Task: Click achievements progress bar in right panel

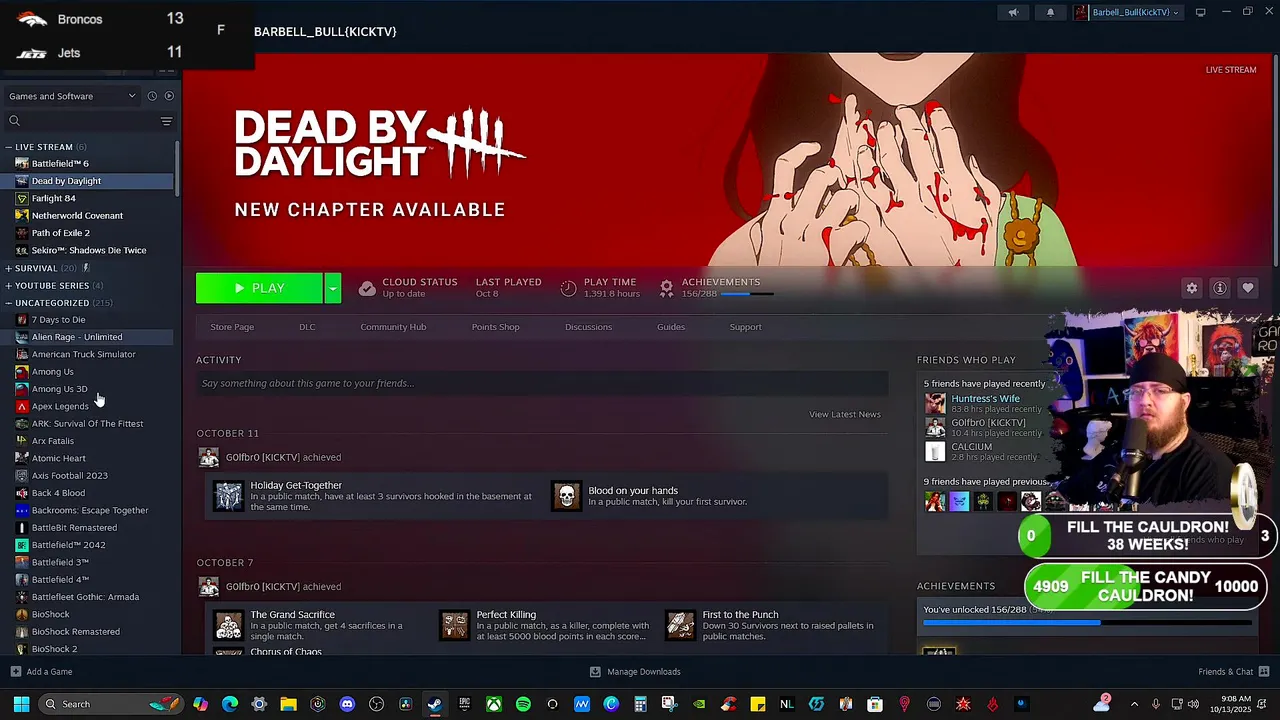Action: pos(1087,623)
